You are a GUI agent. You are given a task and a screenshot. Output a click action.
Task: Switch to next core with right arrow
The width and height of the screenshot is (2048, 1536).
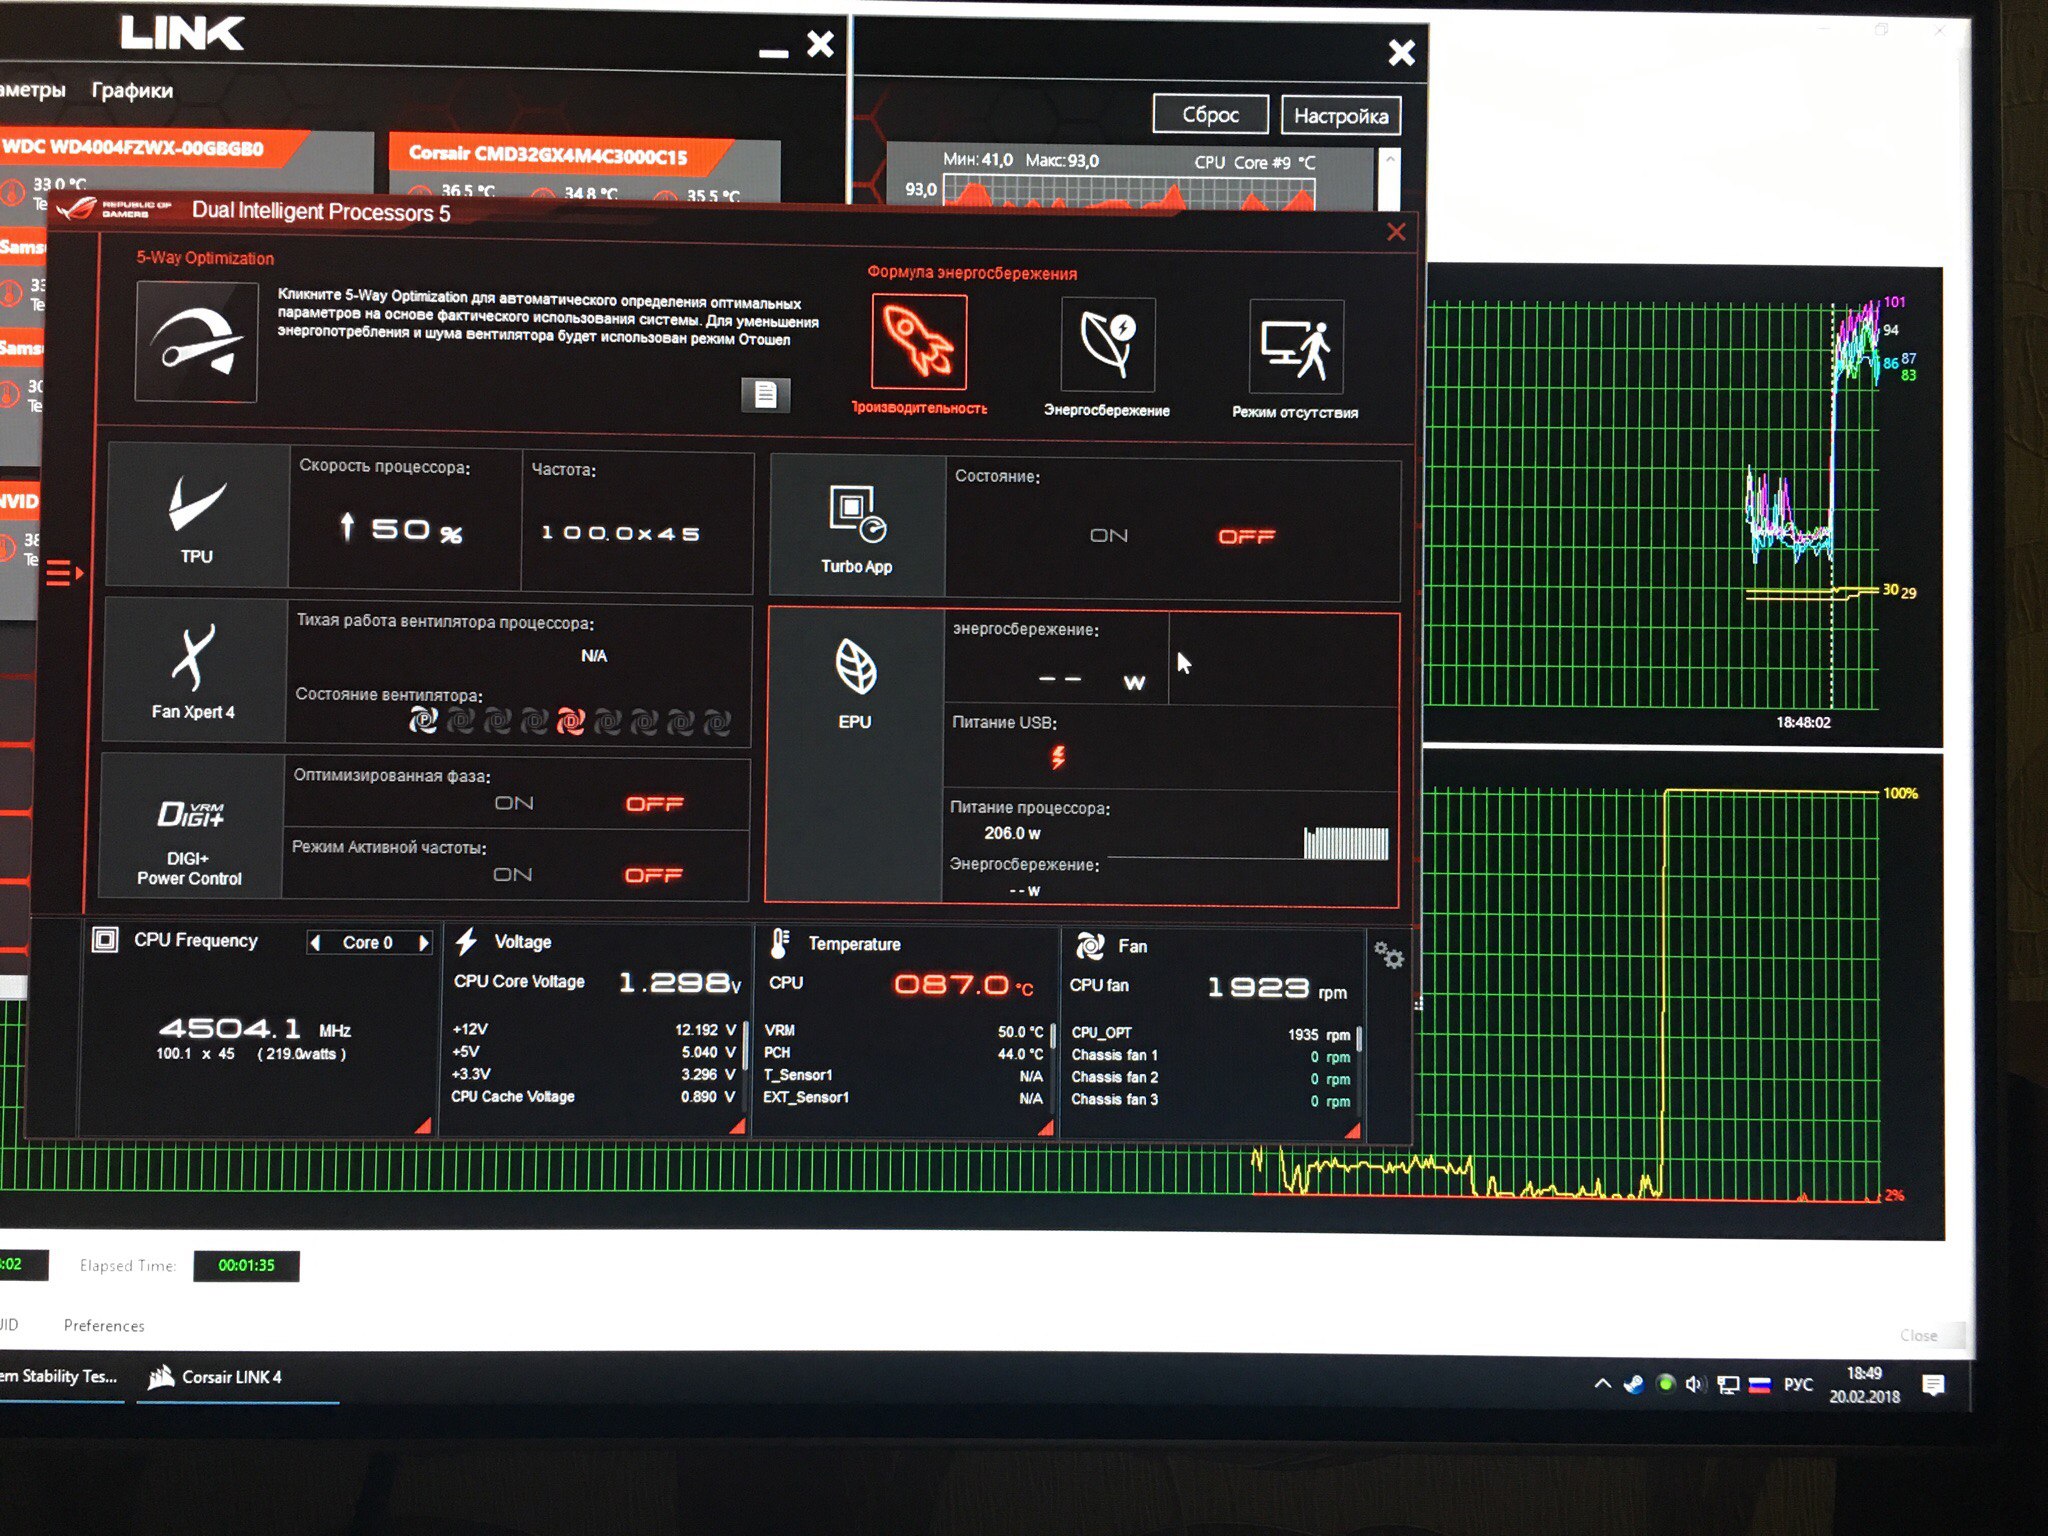pos(423,943)
